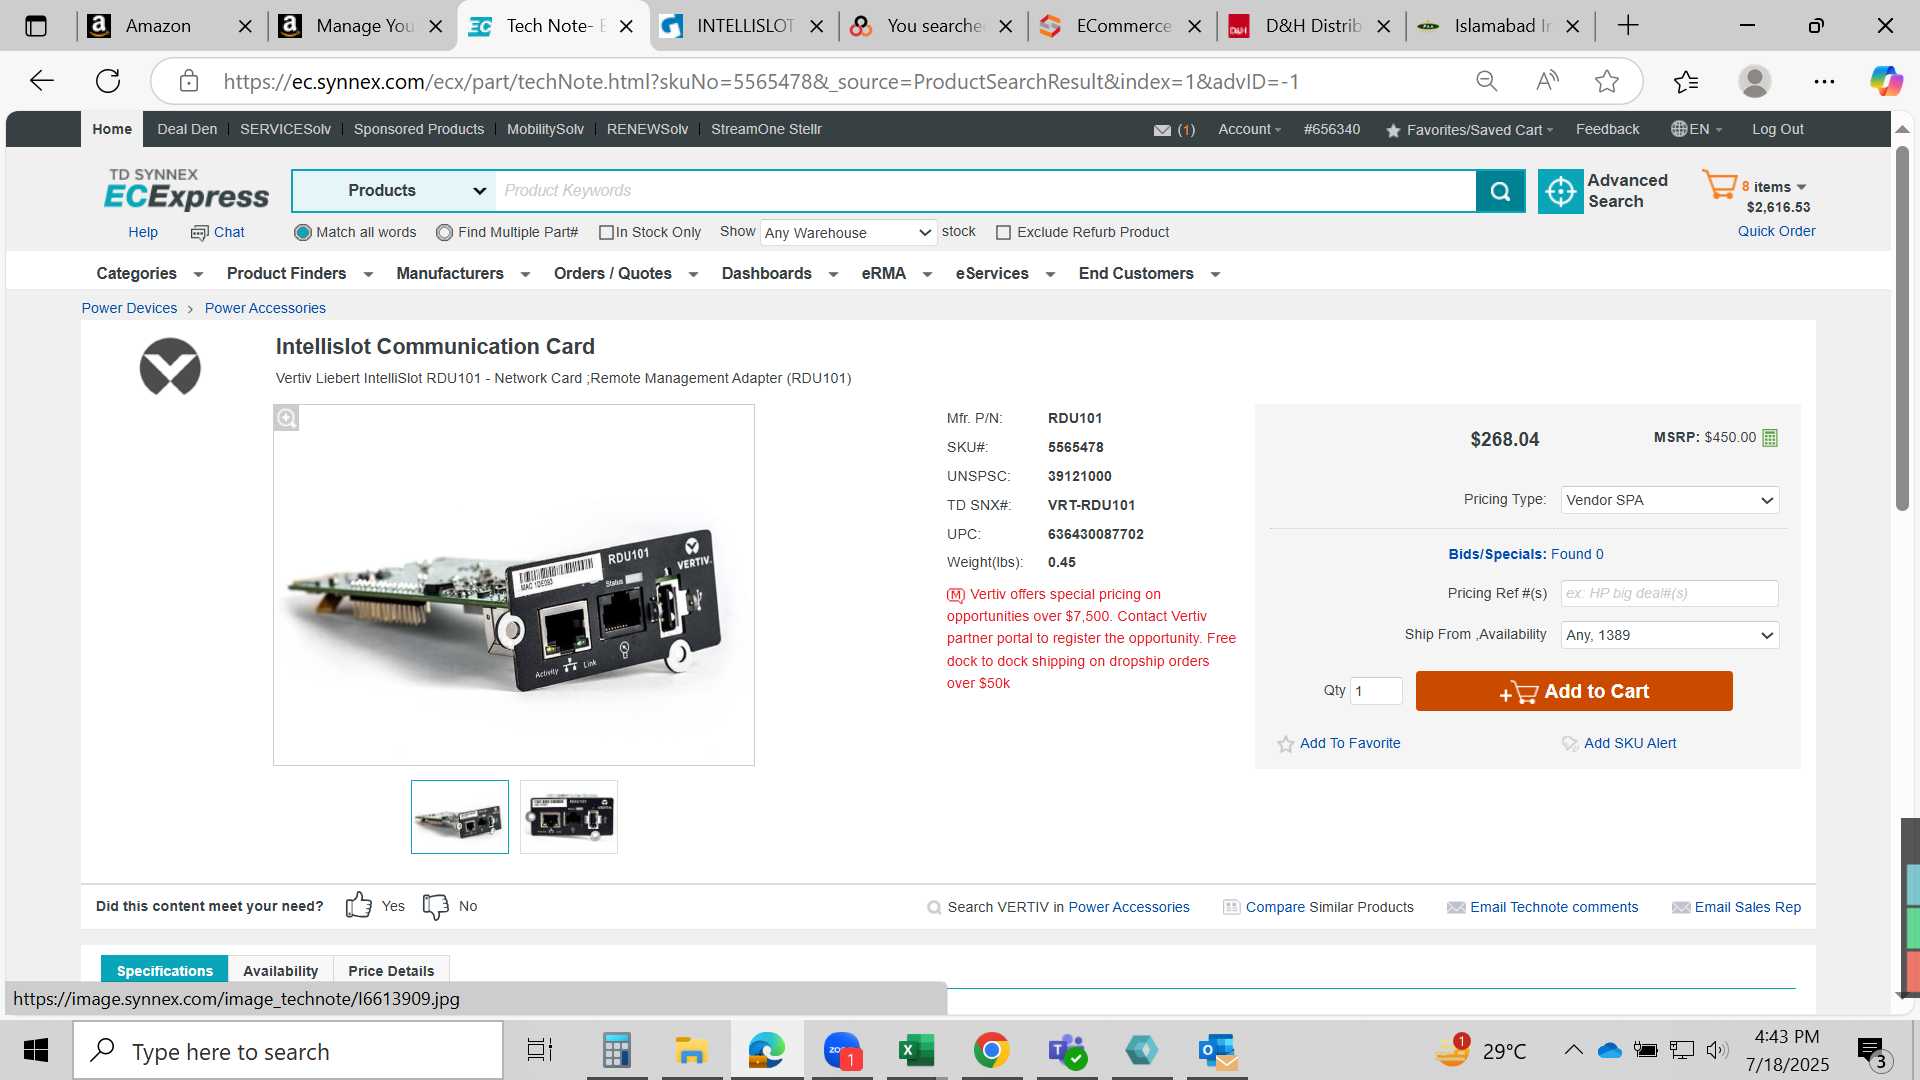Expand the Categories menu
Screen dimensions: 1920x1080
149,274
